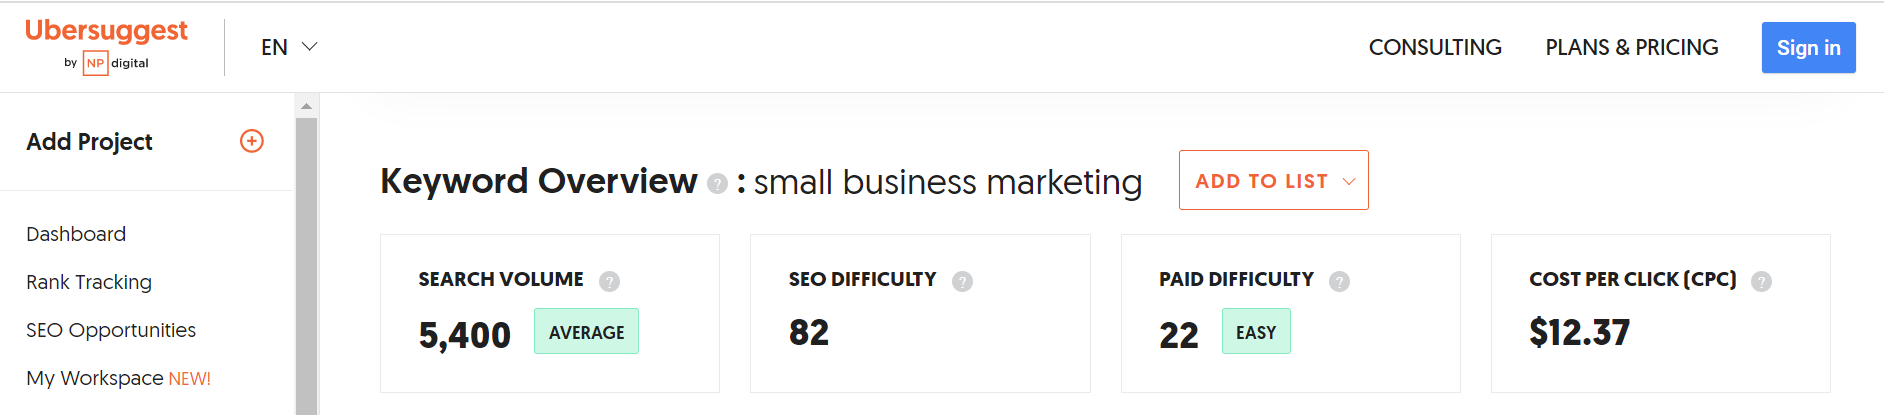Click the Search Volume help icon
Viewport: 1884px width, 415px height.
609,281
